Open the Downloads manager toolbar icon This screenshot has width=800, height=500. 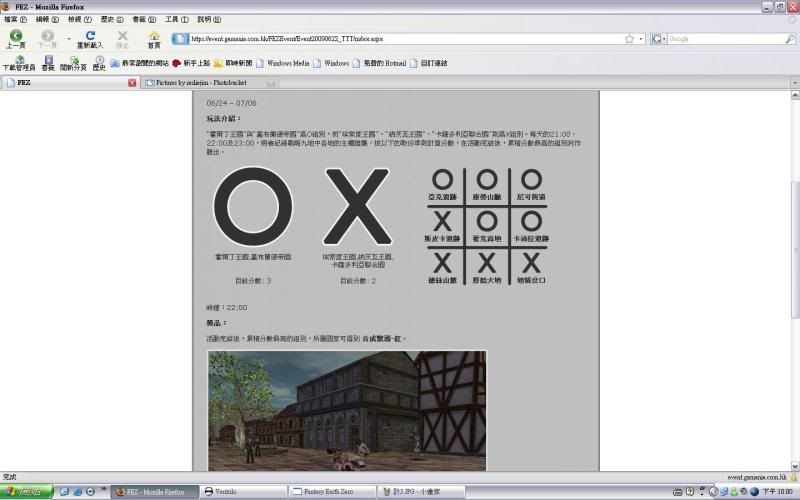(x=19, y=60)
